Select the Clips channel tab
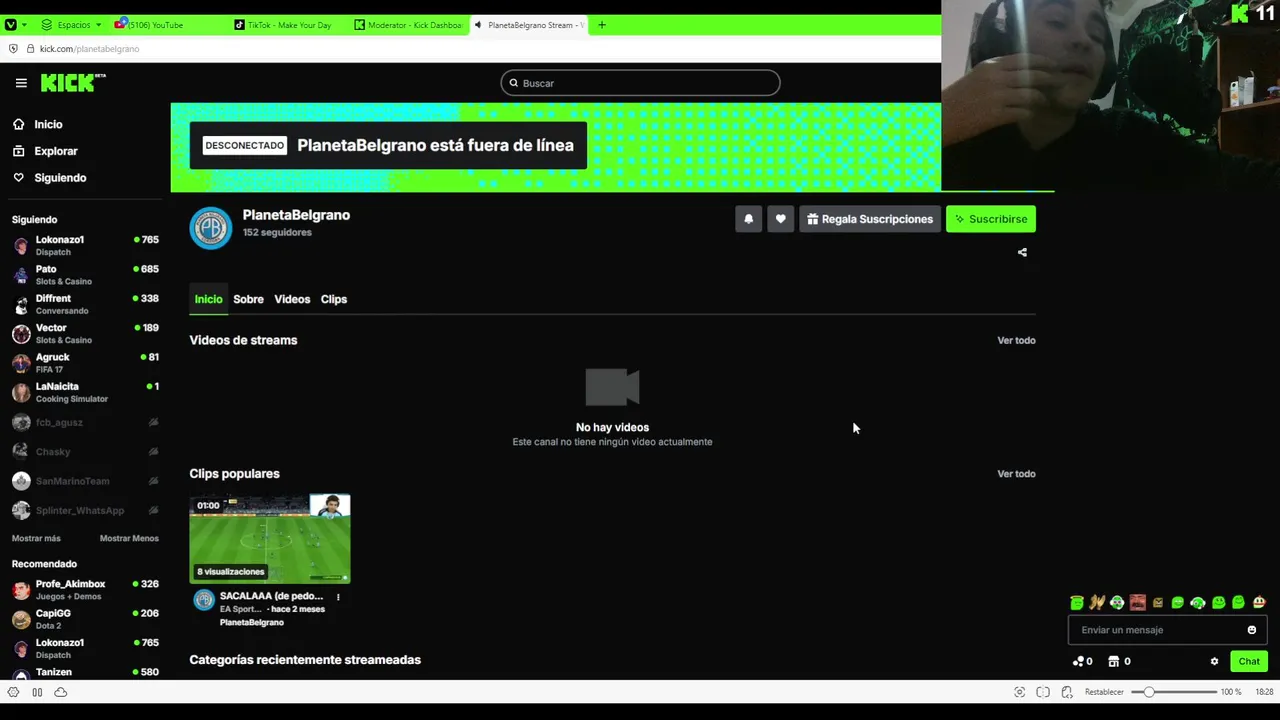The image size is (1280, 720). click(x=334, y=299)
